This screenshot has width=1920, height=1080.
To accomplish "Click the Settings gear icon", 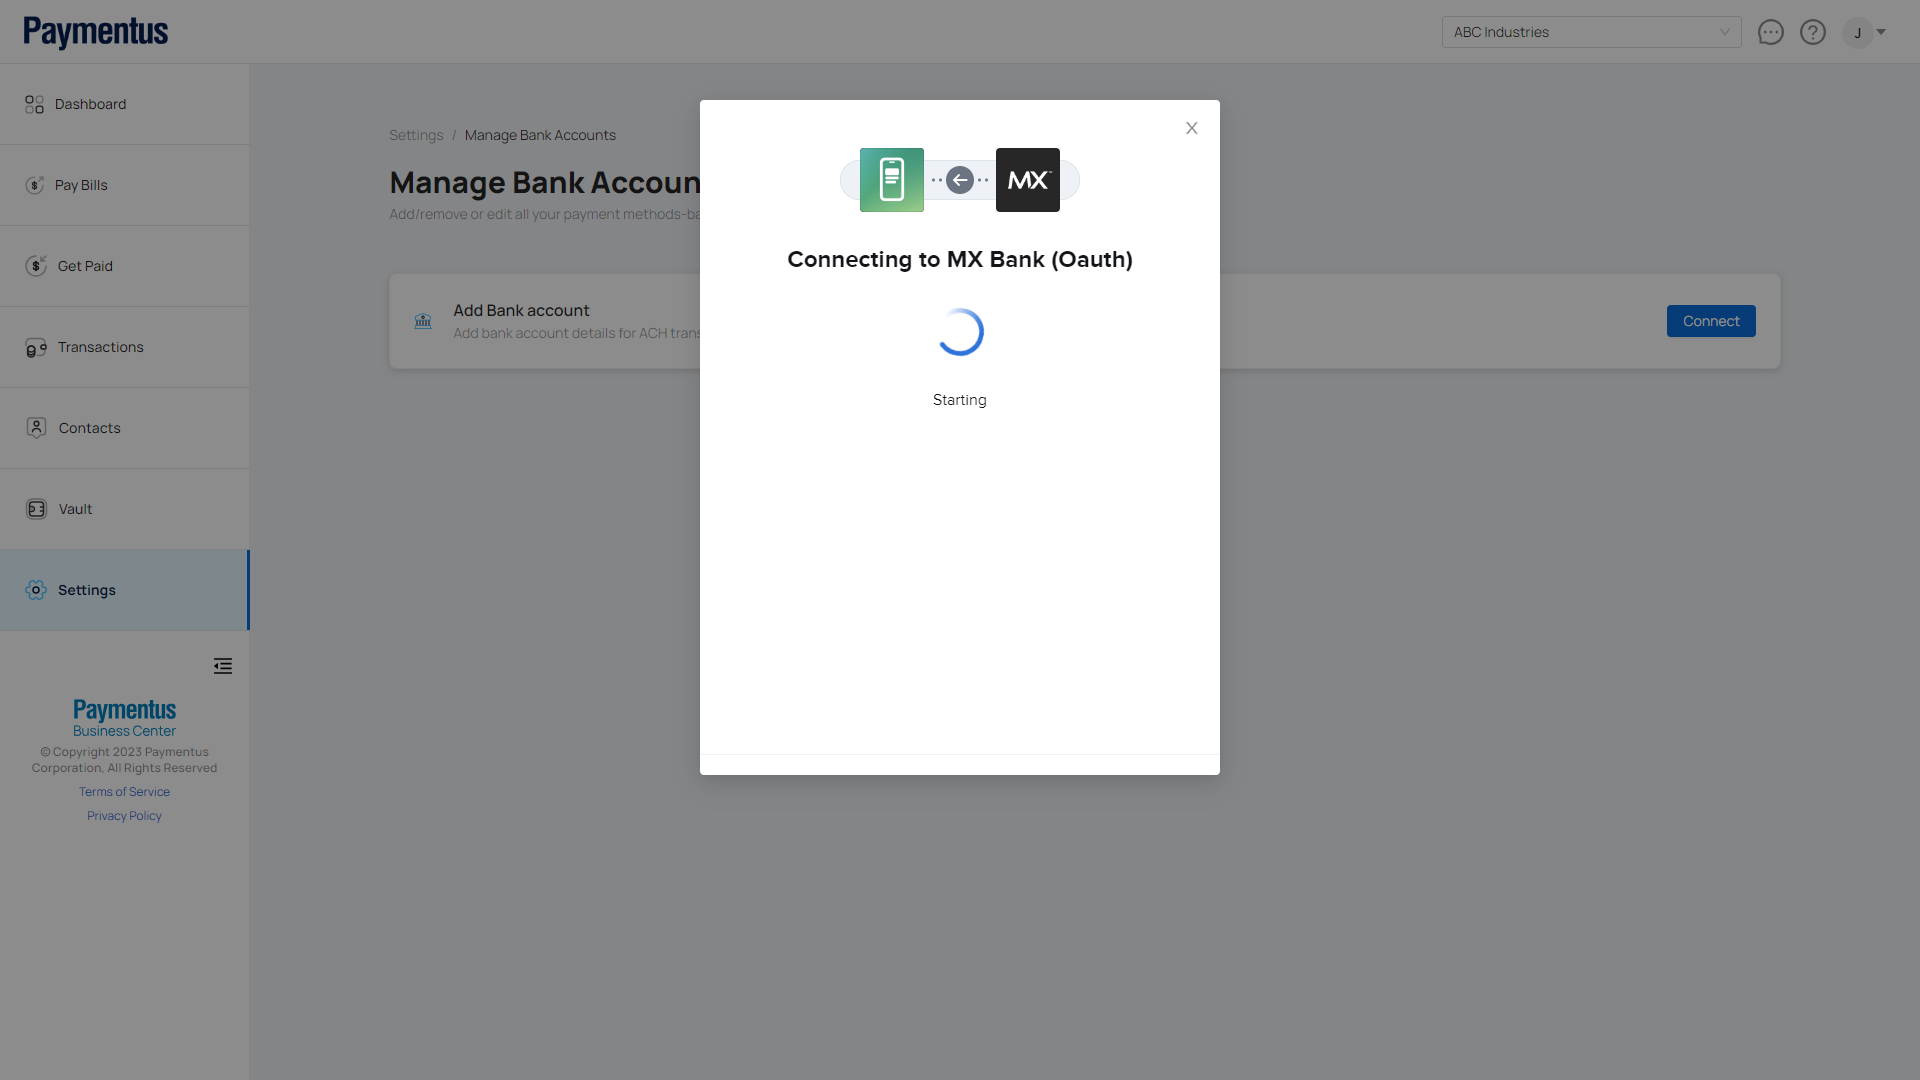I will tap(36, 590).
